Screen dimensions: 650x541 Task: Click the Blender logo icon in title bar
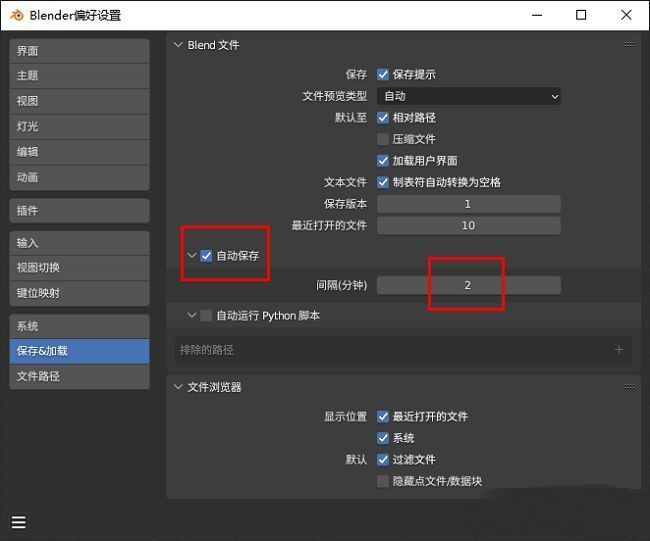pos(17,15)
